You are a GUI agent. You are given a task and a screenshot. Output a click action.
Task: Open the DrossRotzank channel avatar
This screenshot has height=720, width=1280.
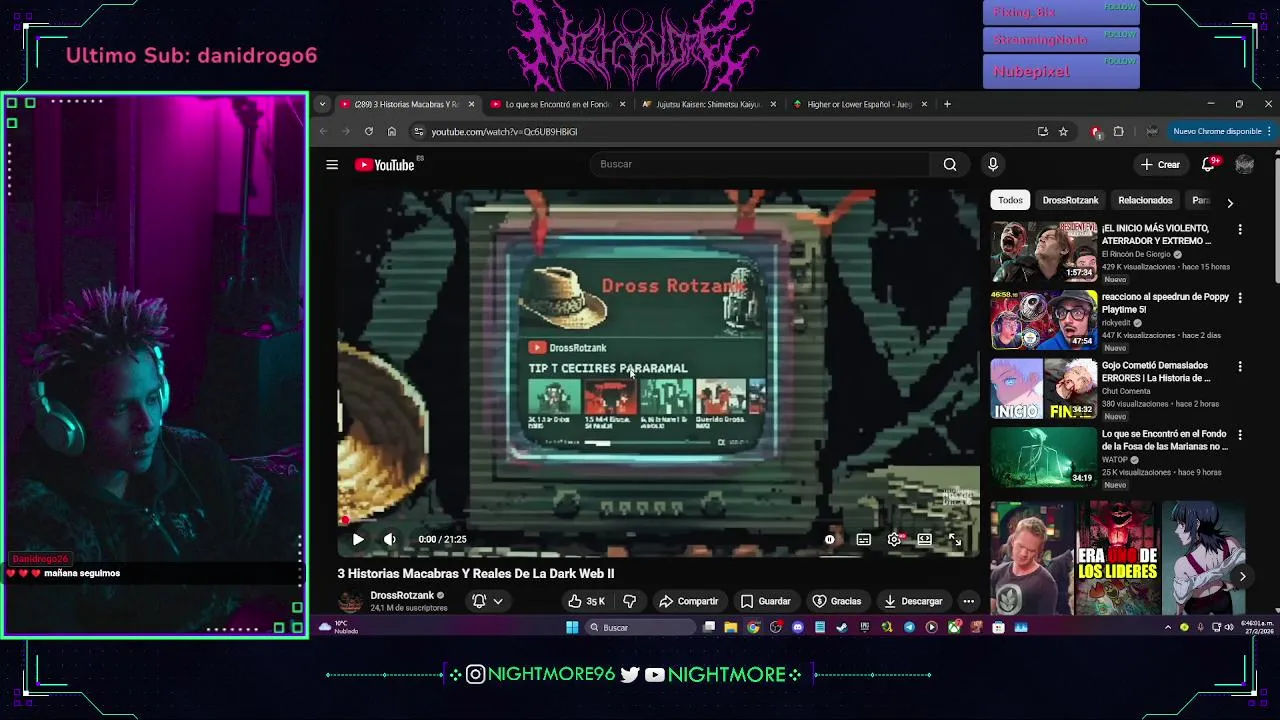point(350,601)
